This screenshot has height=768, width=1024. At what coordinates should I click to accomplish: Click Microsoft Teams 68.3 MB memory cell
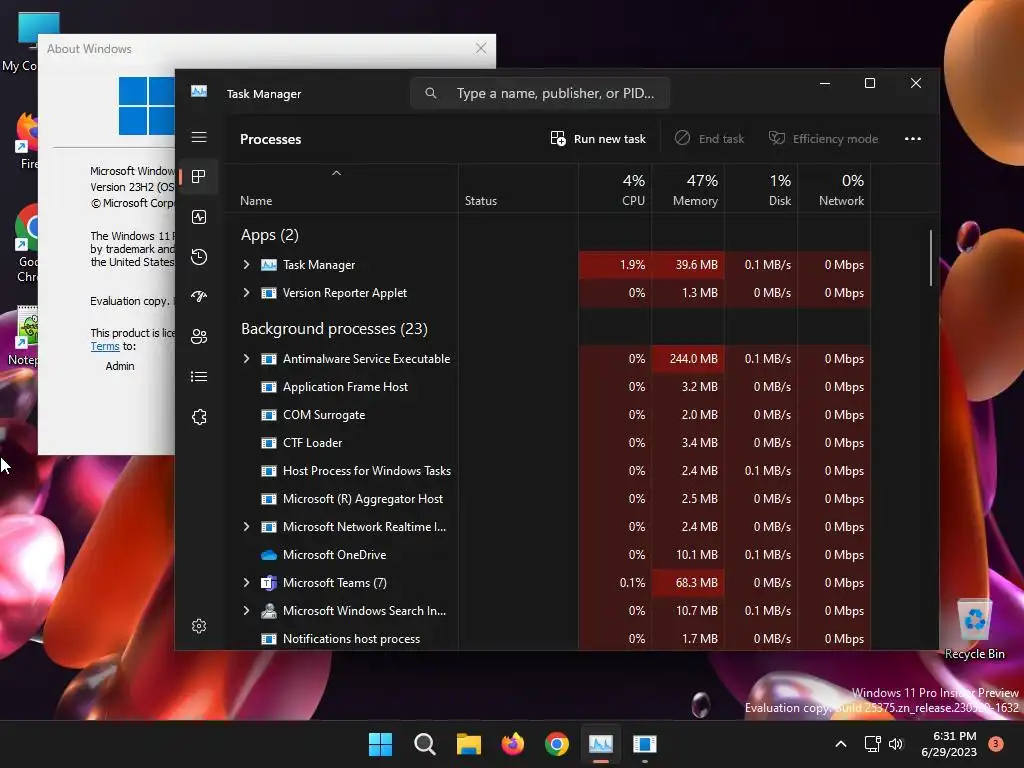pos(688,583)
